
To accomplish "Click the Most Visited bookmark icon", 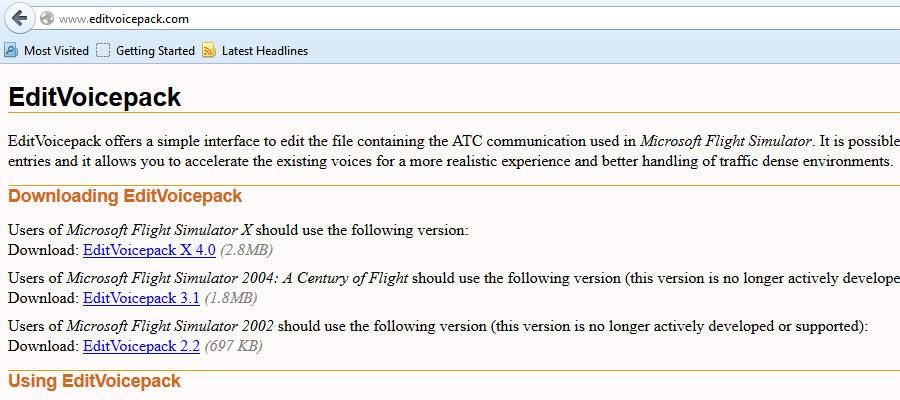I will pyautogui.click(x=11, y=50).
